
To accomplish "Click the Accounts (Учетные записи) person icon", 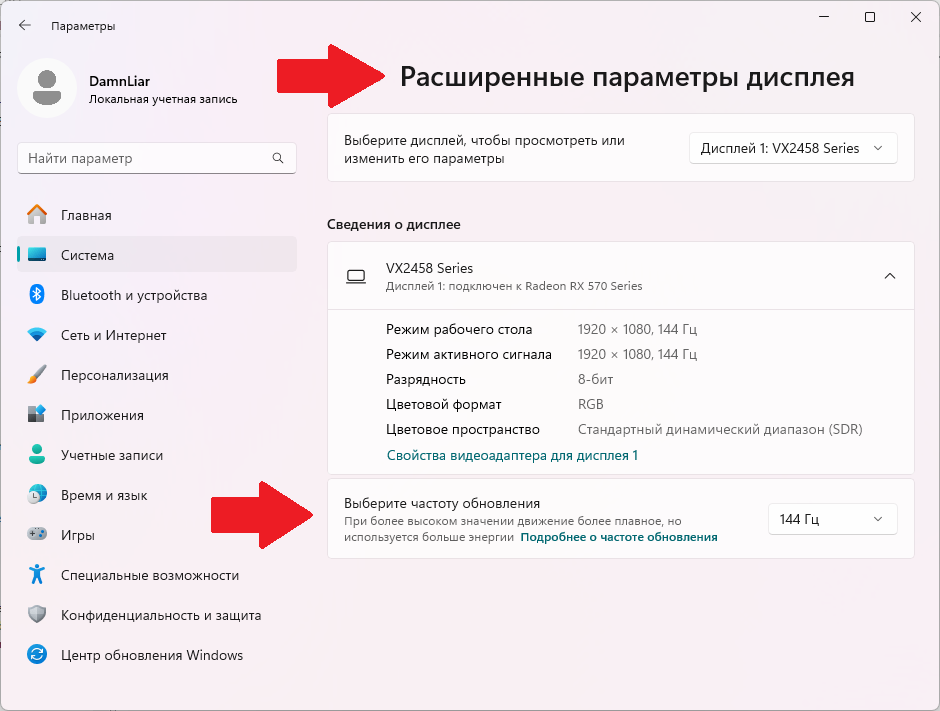I will pos(37,455).
